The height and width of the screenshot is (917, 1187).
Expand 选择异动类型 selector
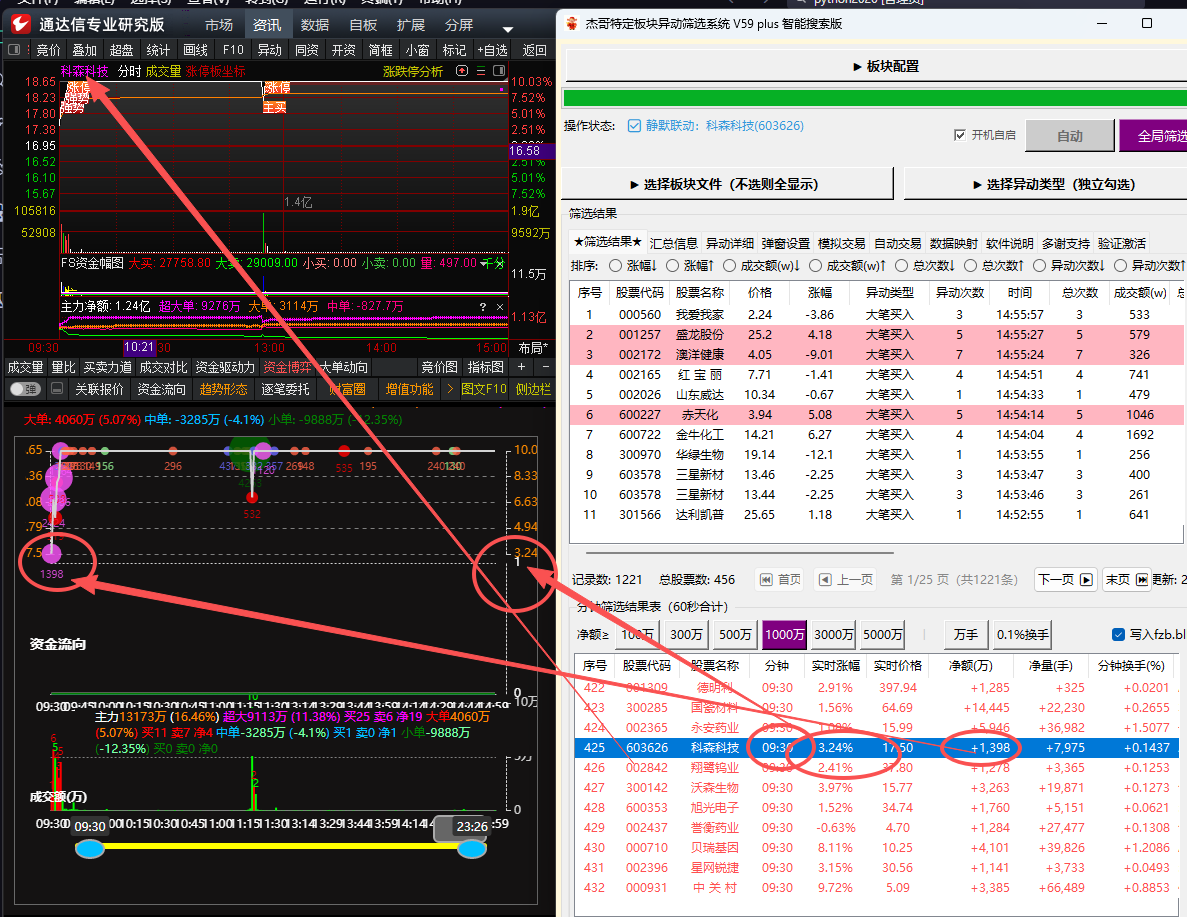coord(1045,184)
